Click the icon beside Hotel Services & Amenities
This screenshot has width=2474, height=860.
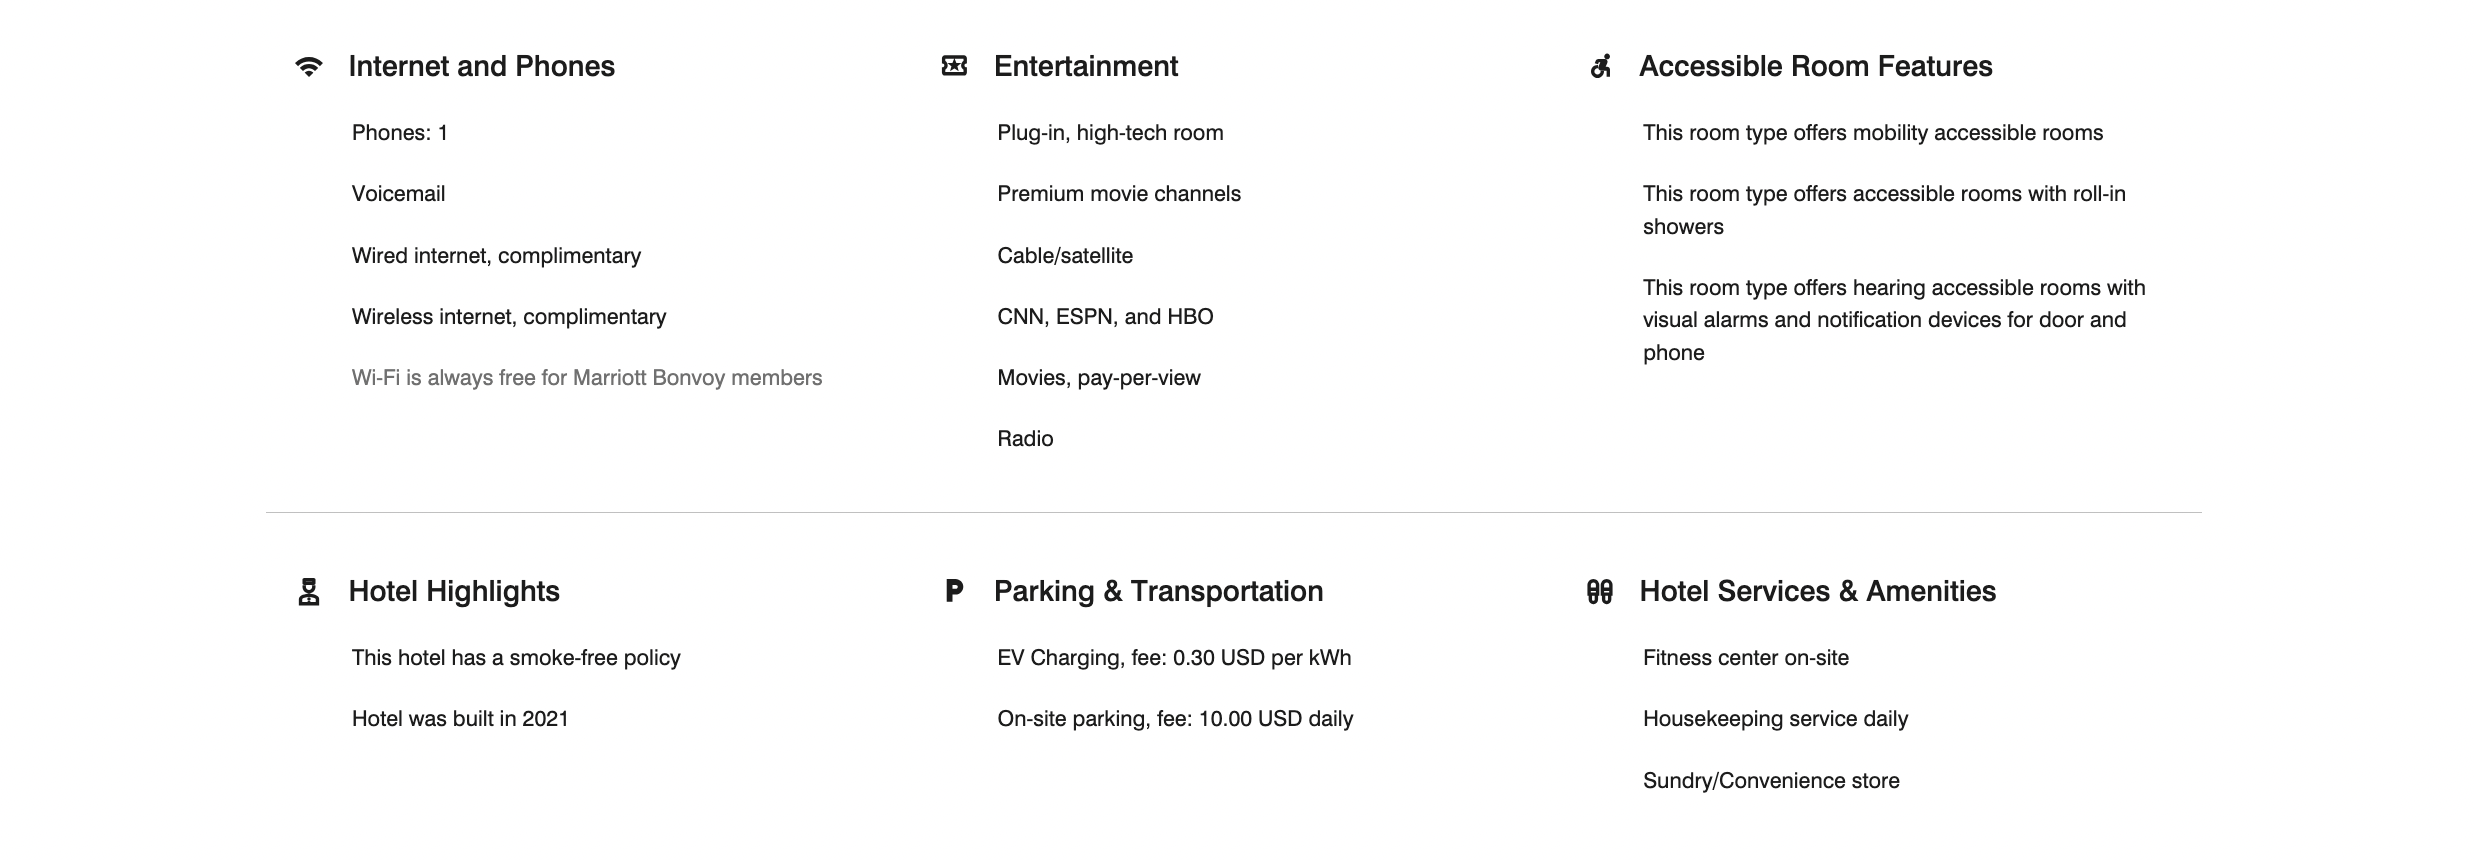1600,592
